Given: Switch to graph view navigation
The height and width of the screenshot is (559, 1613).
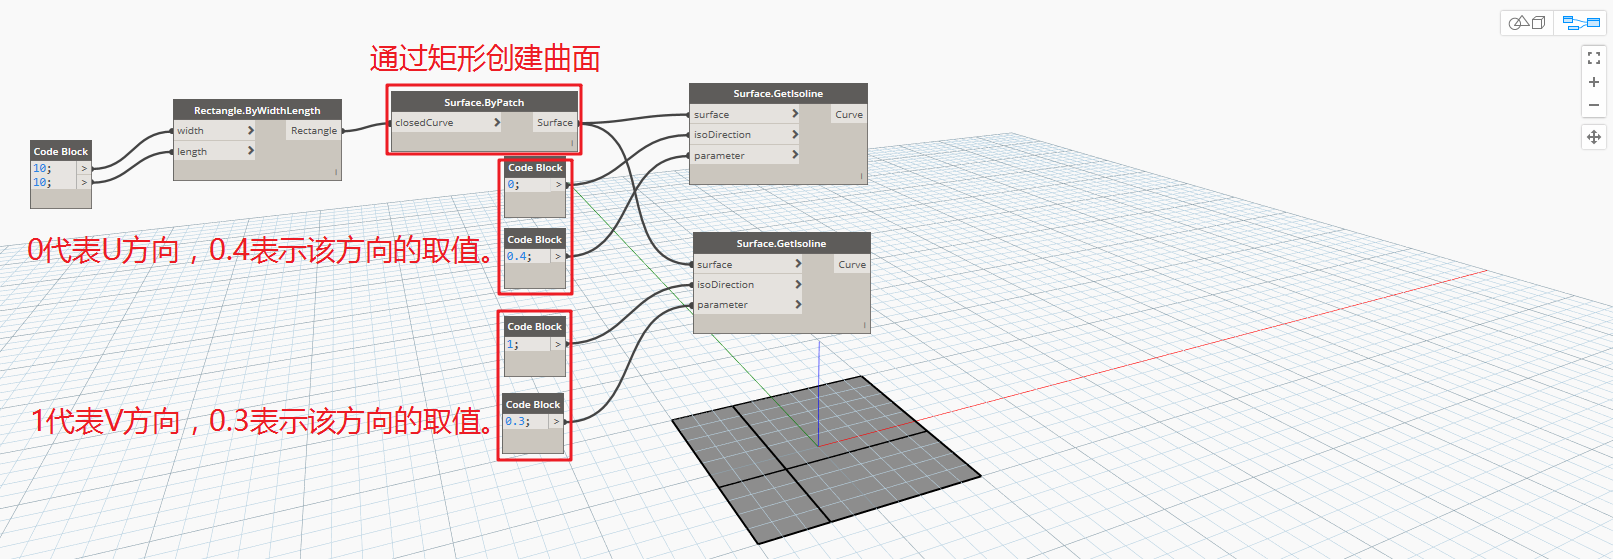Looking at the screenshot, I should (1581, 22).
